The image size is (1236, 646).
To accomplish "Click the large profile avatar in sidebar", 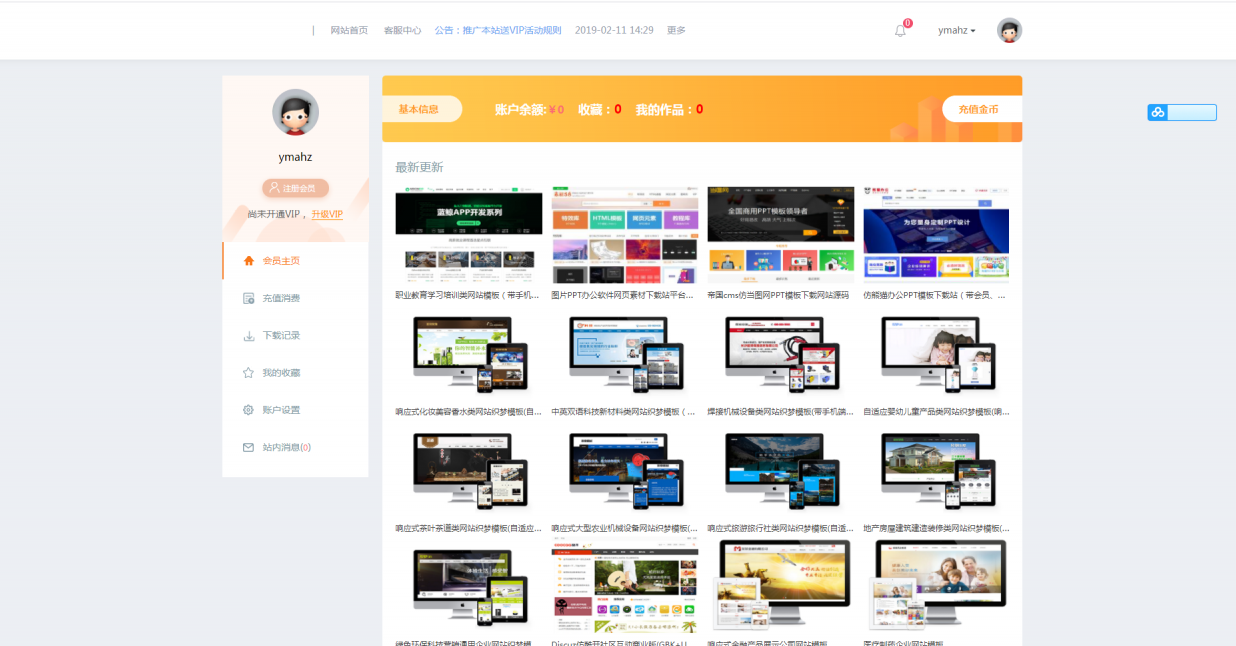I will 295,113.
